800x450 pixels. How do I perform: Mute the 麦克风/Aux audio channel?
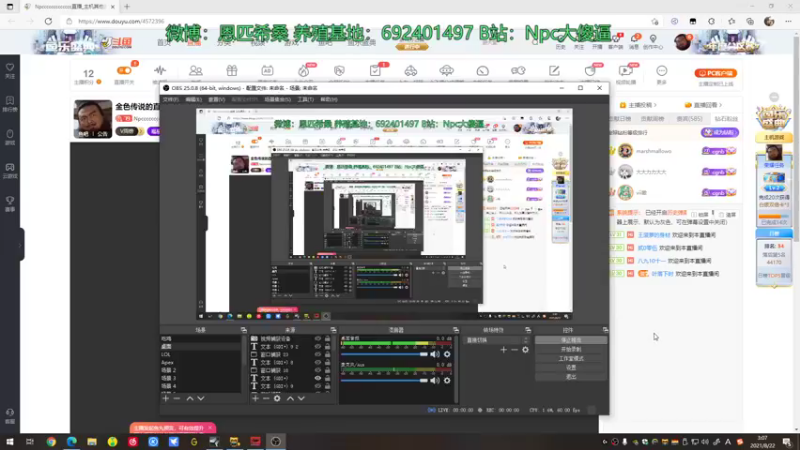click(435, 381)
